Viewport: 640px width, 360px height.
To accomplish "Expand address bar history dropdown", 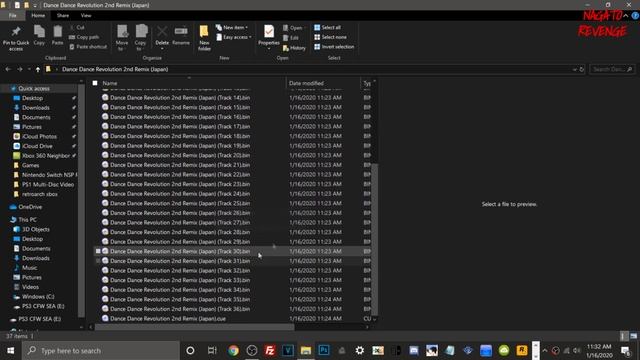I will 575,69.
